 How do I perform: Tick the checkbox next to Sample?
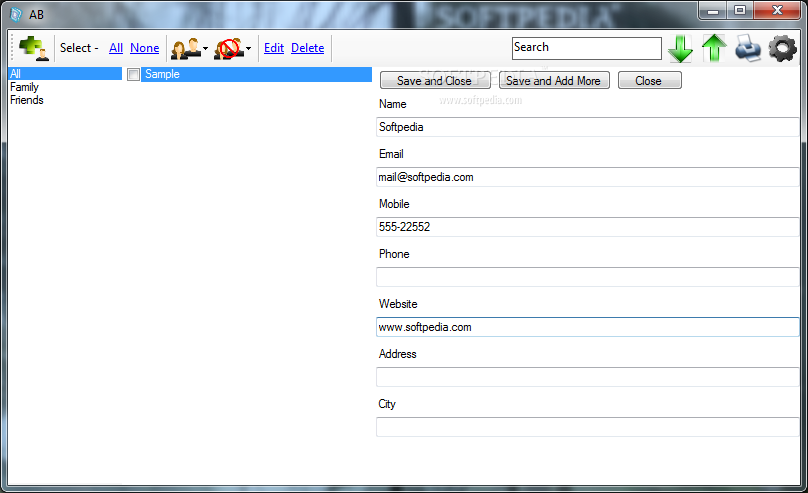133,74
